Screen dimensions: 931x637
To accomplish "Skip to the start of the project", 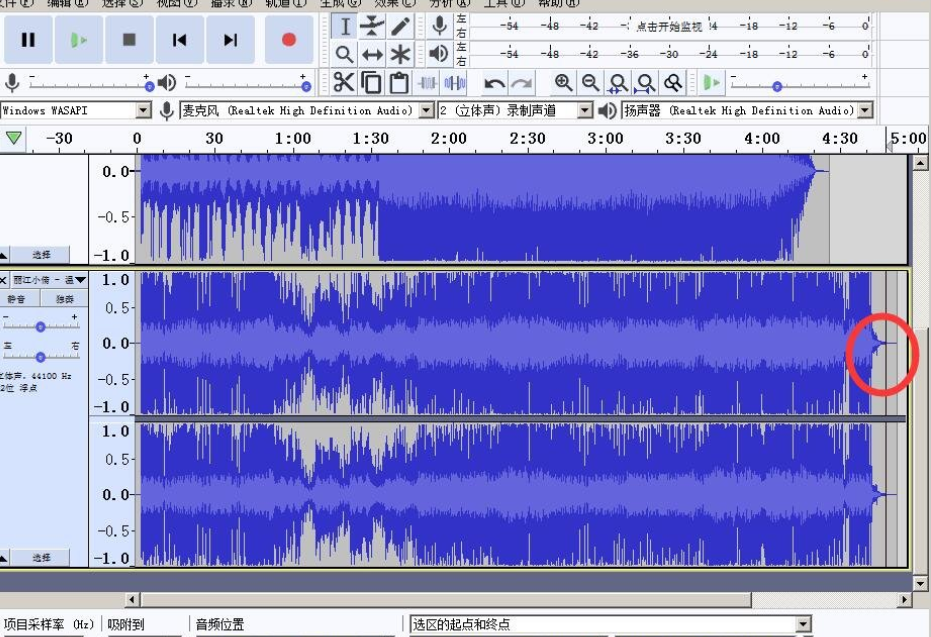I will pyautogui.click(x=179, y=40).
